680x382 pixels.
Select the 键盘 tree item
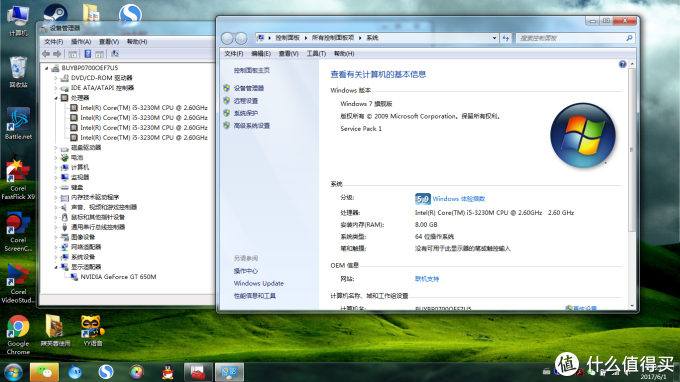tap(77, 188)
